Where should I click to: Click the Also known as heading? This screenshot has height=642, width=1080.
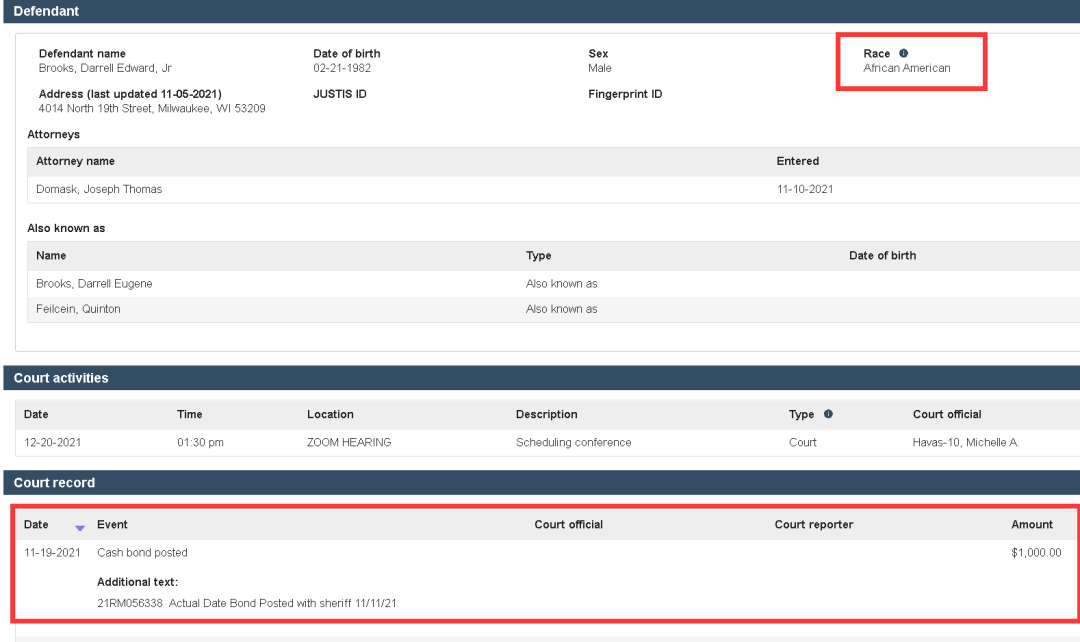click(66, 228)
